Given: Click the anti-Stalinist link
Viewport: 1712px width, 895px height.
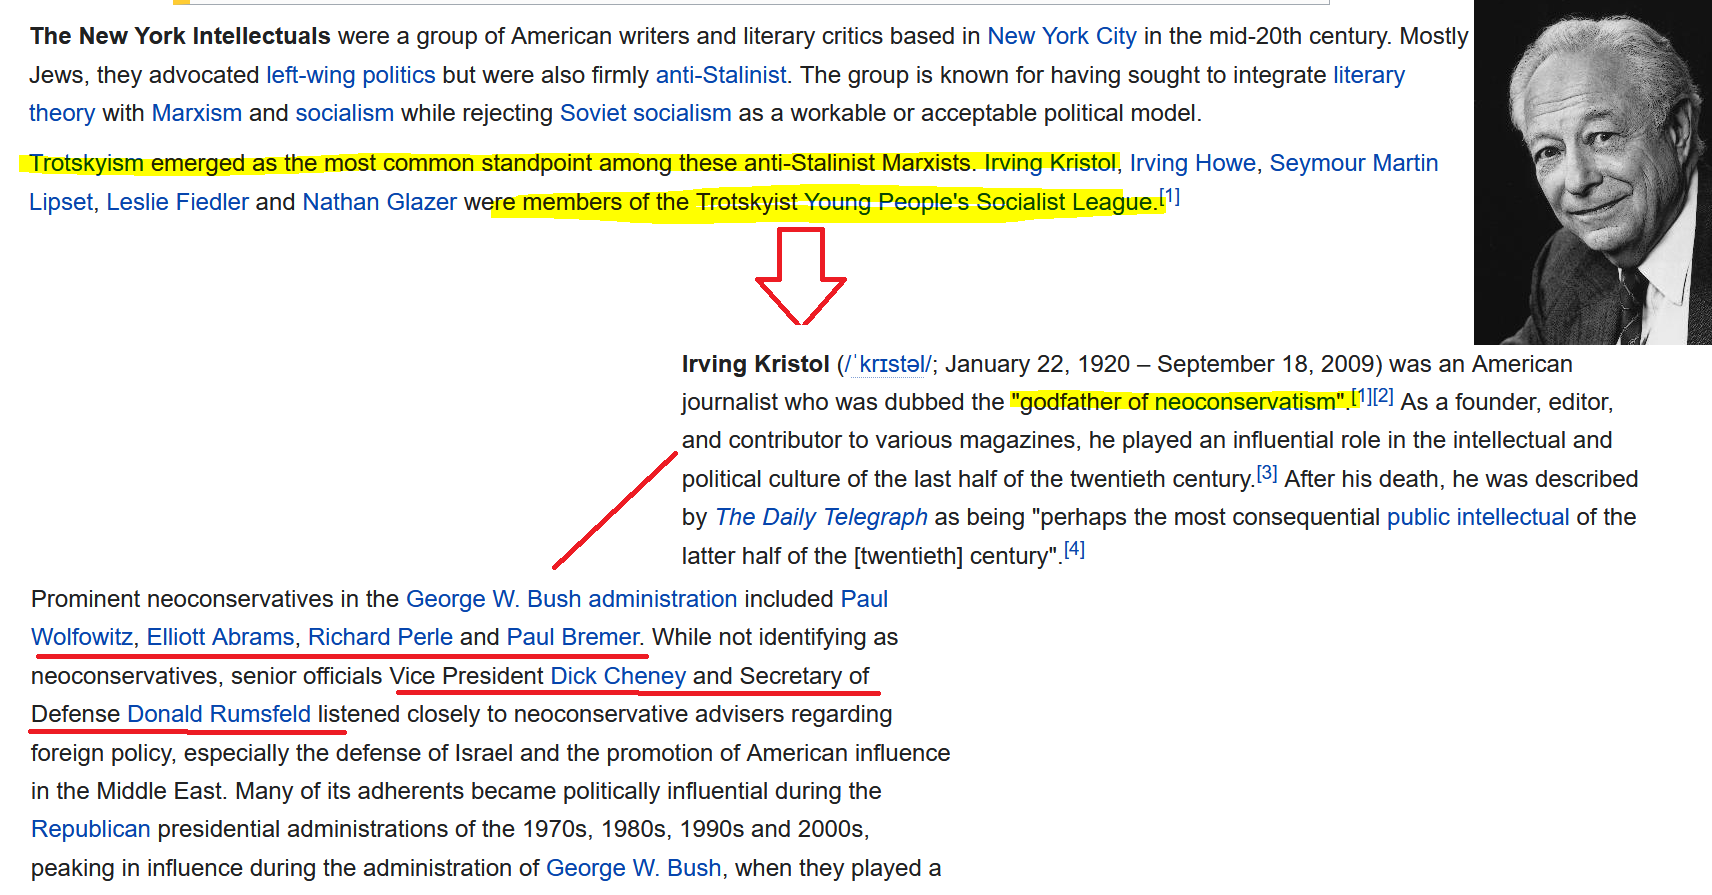Looking at the screenshot, I should point(721,75).
